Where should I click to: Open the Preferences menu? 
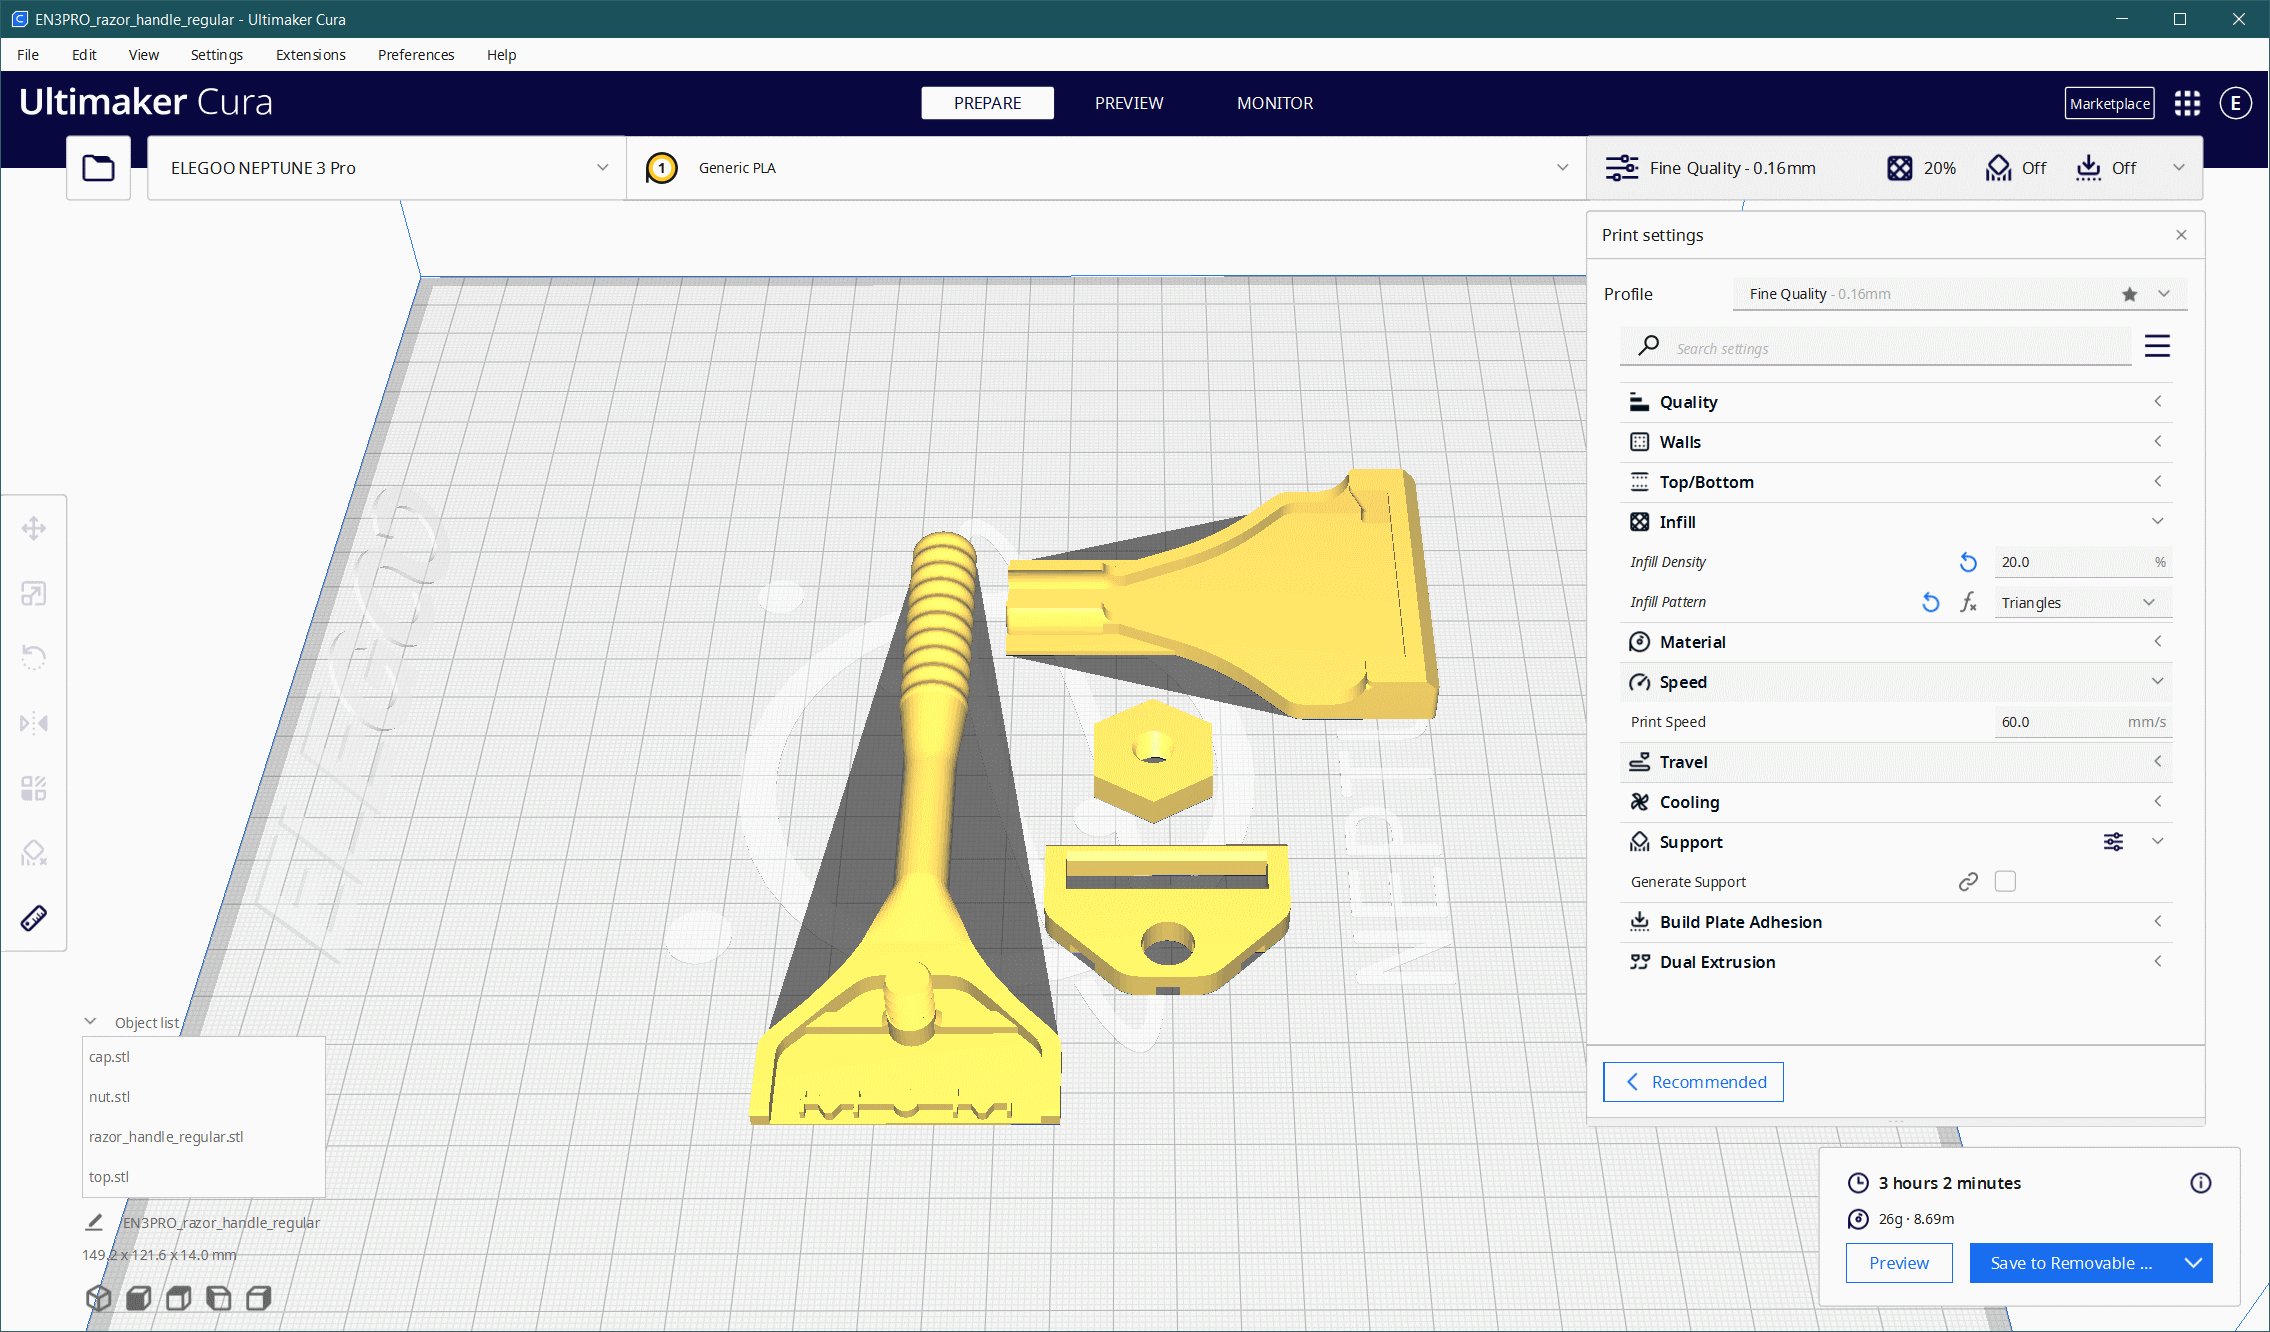tap(416, 55)
